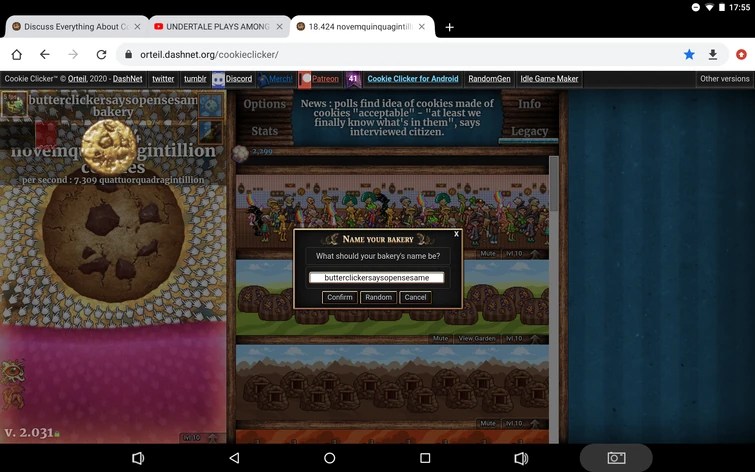
Task: Tap the volume down speaker icon
Action: pyautogui.click(x=138, y=458)
